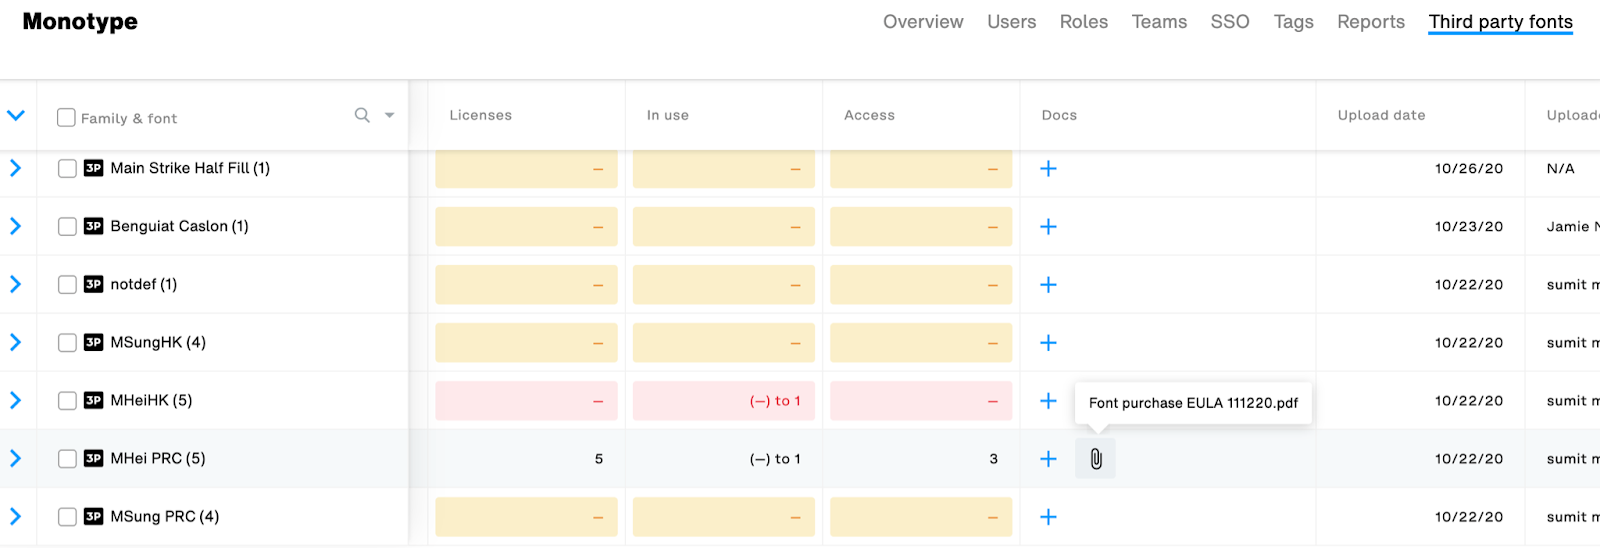This screenshot has width=1600, height=548.
Task: Add a document to MHei PRC row
Action: [x=1048, y=459]
